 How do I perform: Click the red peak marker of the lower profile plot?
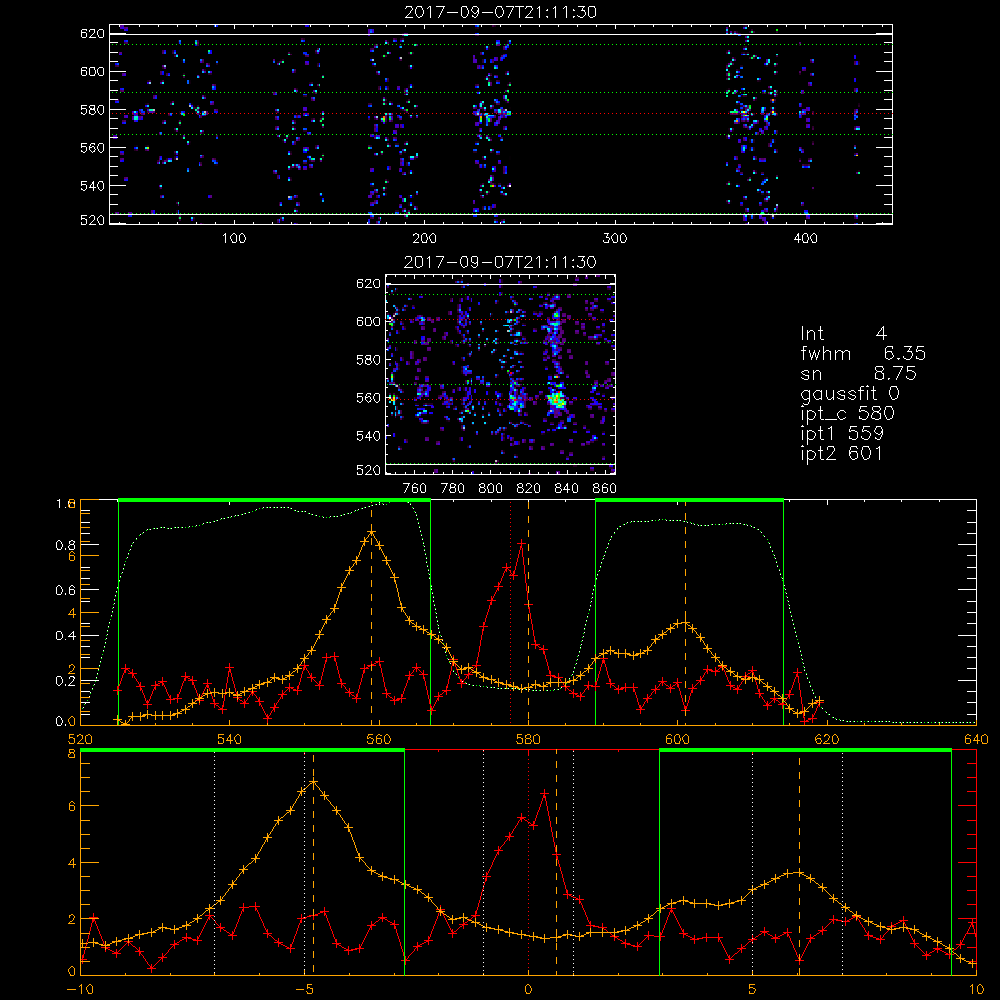pyautogui.click(x=545, y=793)
